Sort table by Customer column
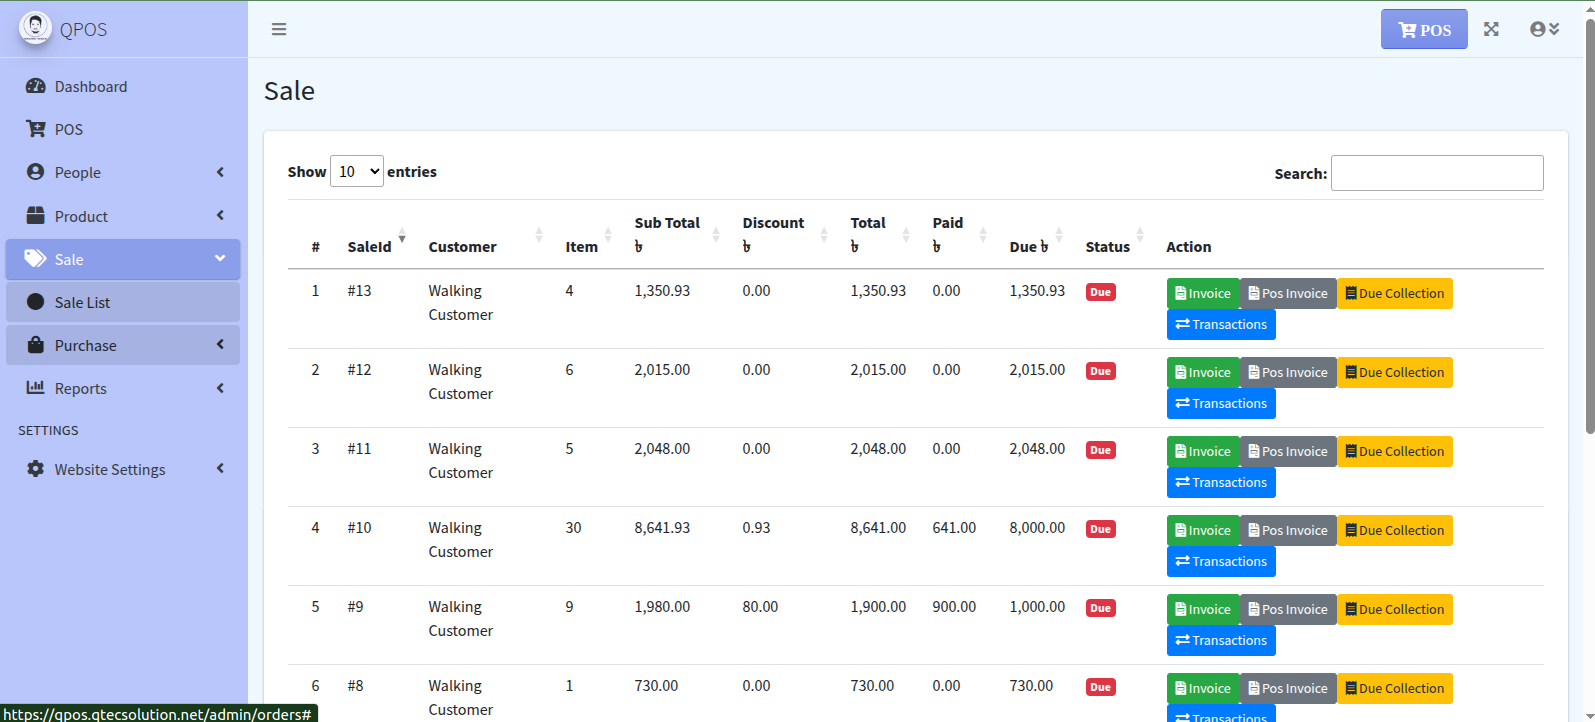This screenshot has width=1595, height=722. click(x=487, y=236)
